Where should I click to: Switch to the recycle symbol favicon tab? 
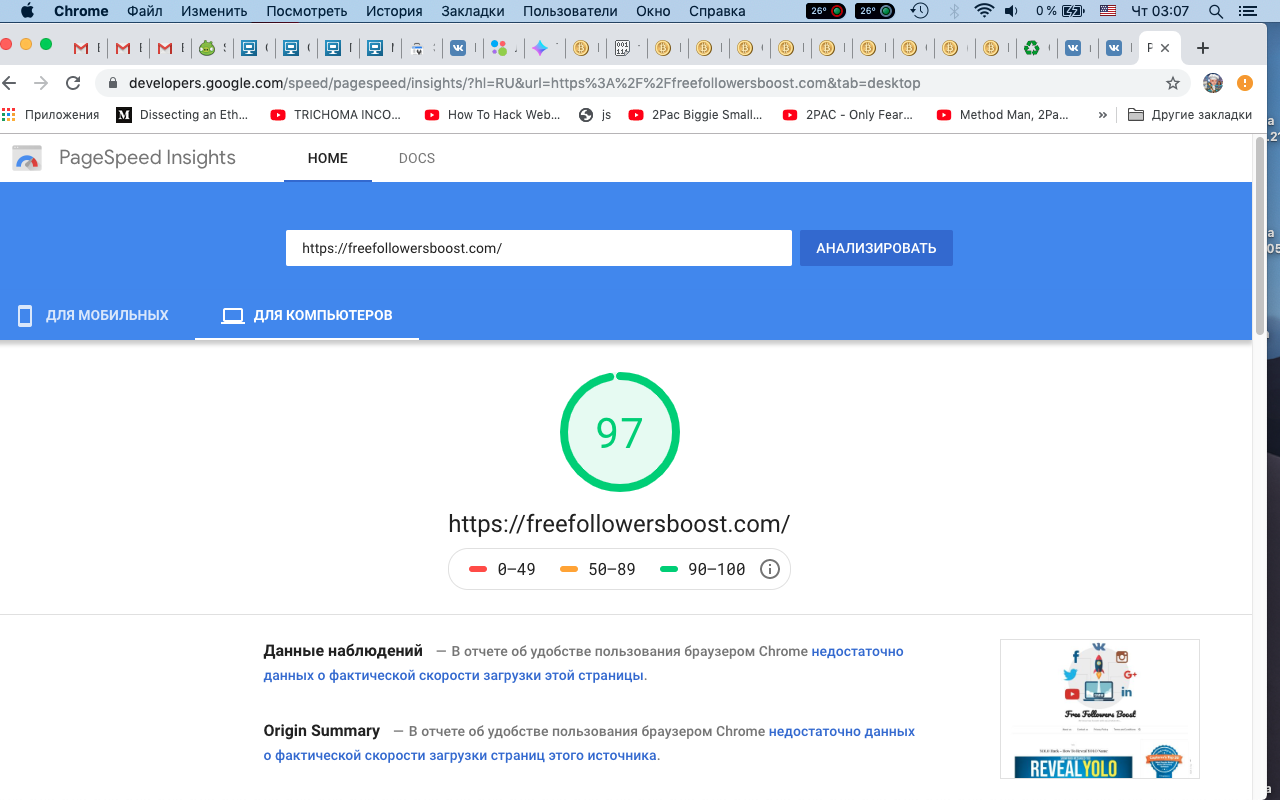click(1031, 48)
